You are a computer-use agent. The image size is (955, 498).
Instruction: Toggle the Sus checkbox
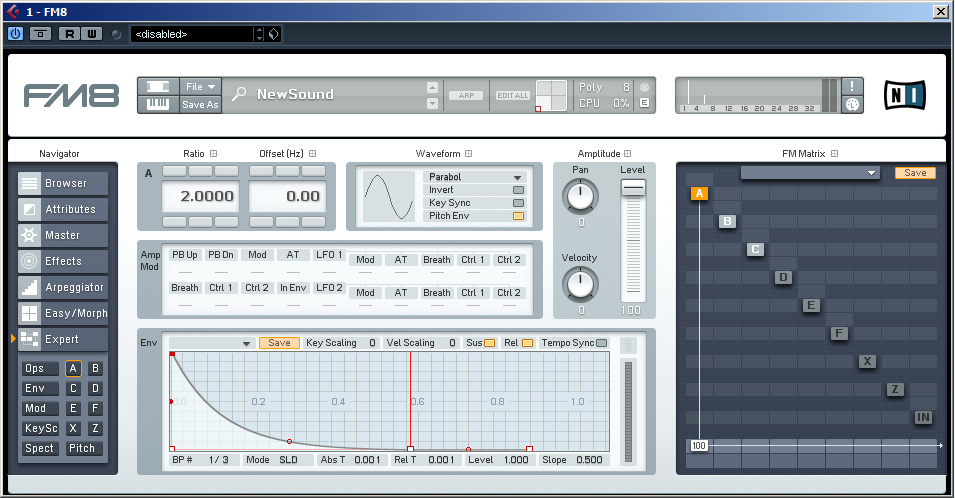coord(490,343)
